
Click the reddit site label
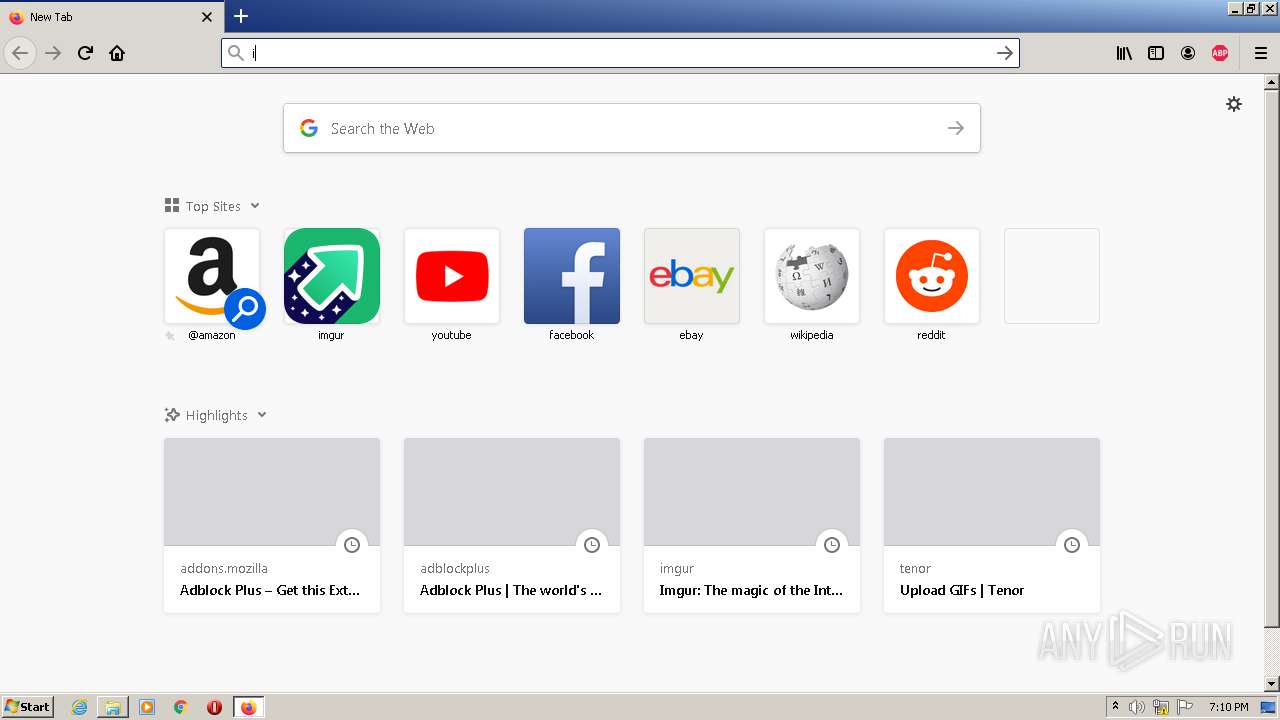click(x=931, y=335)
